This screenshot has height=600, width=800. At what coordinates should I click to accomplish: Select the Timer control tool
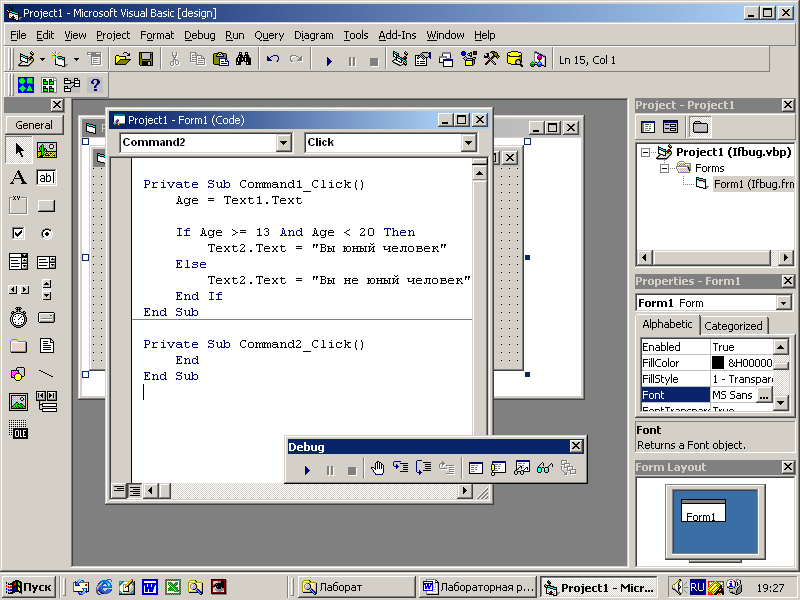point(18,318)
